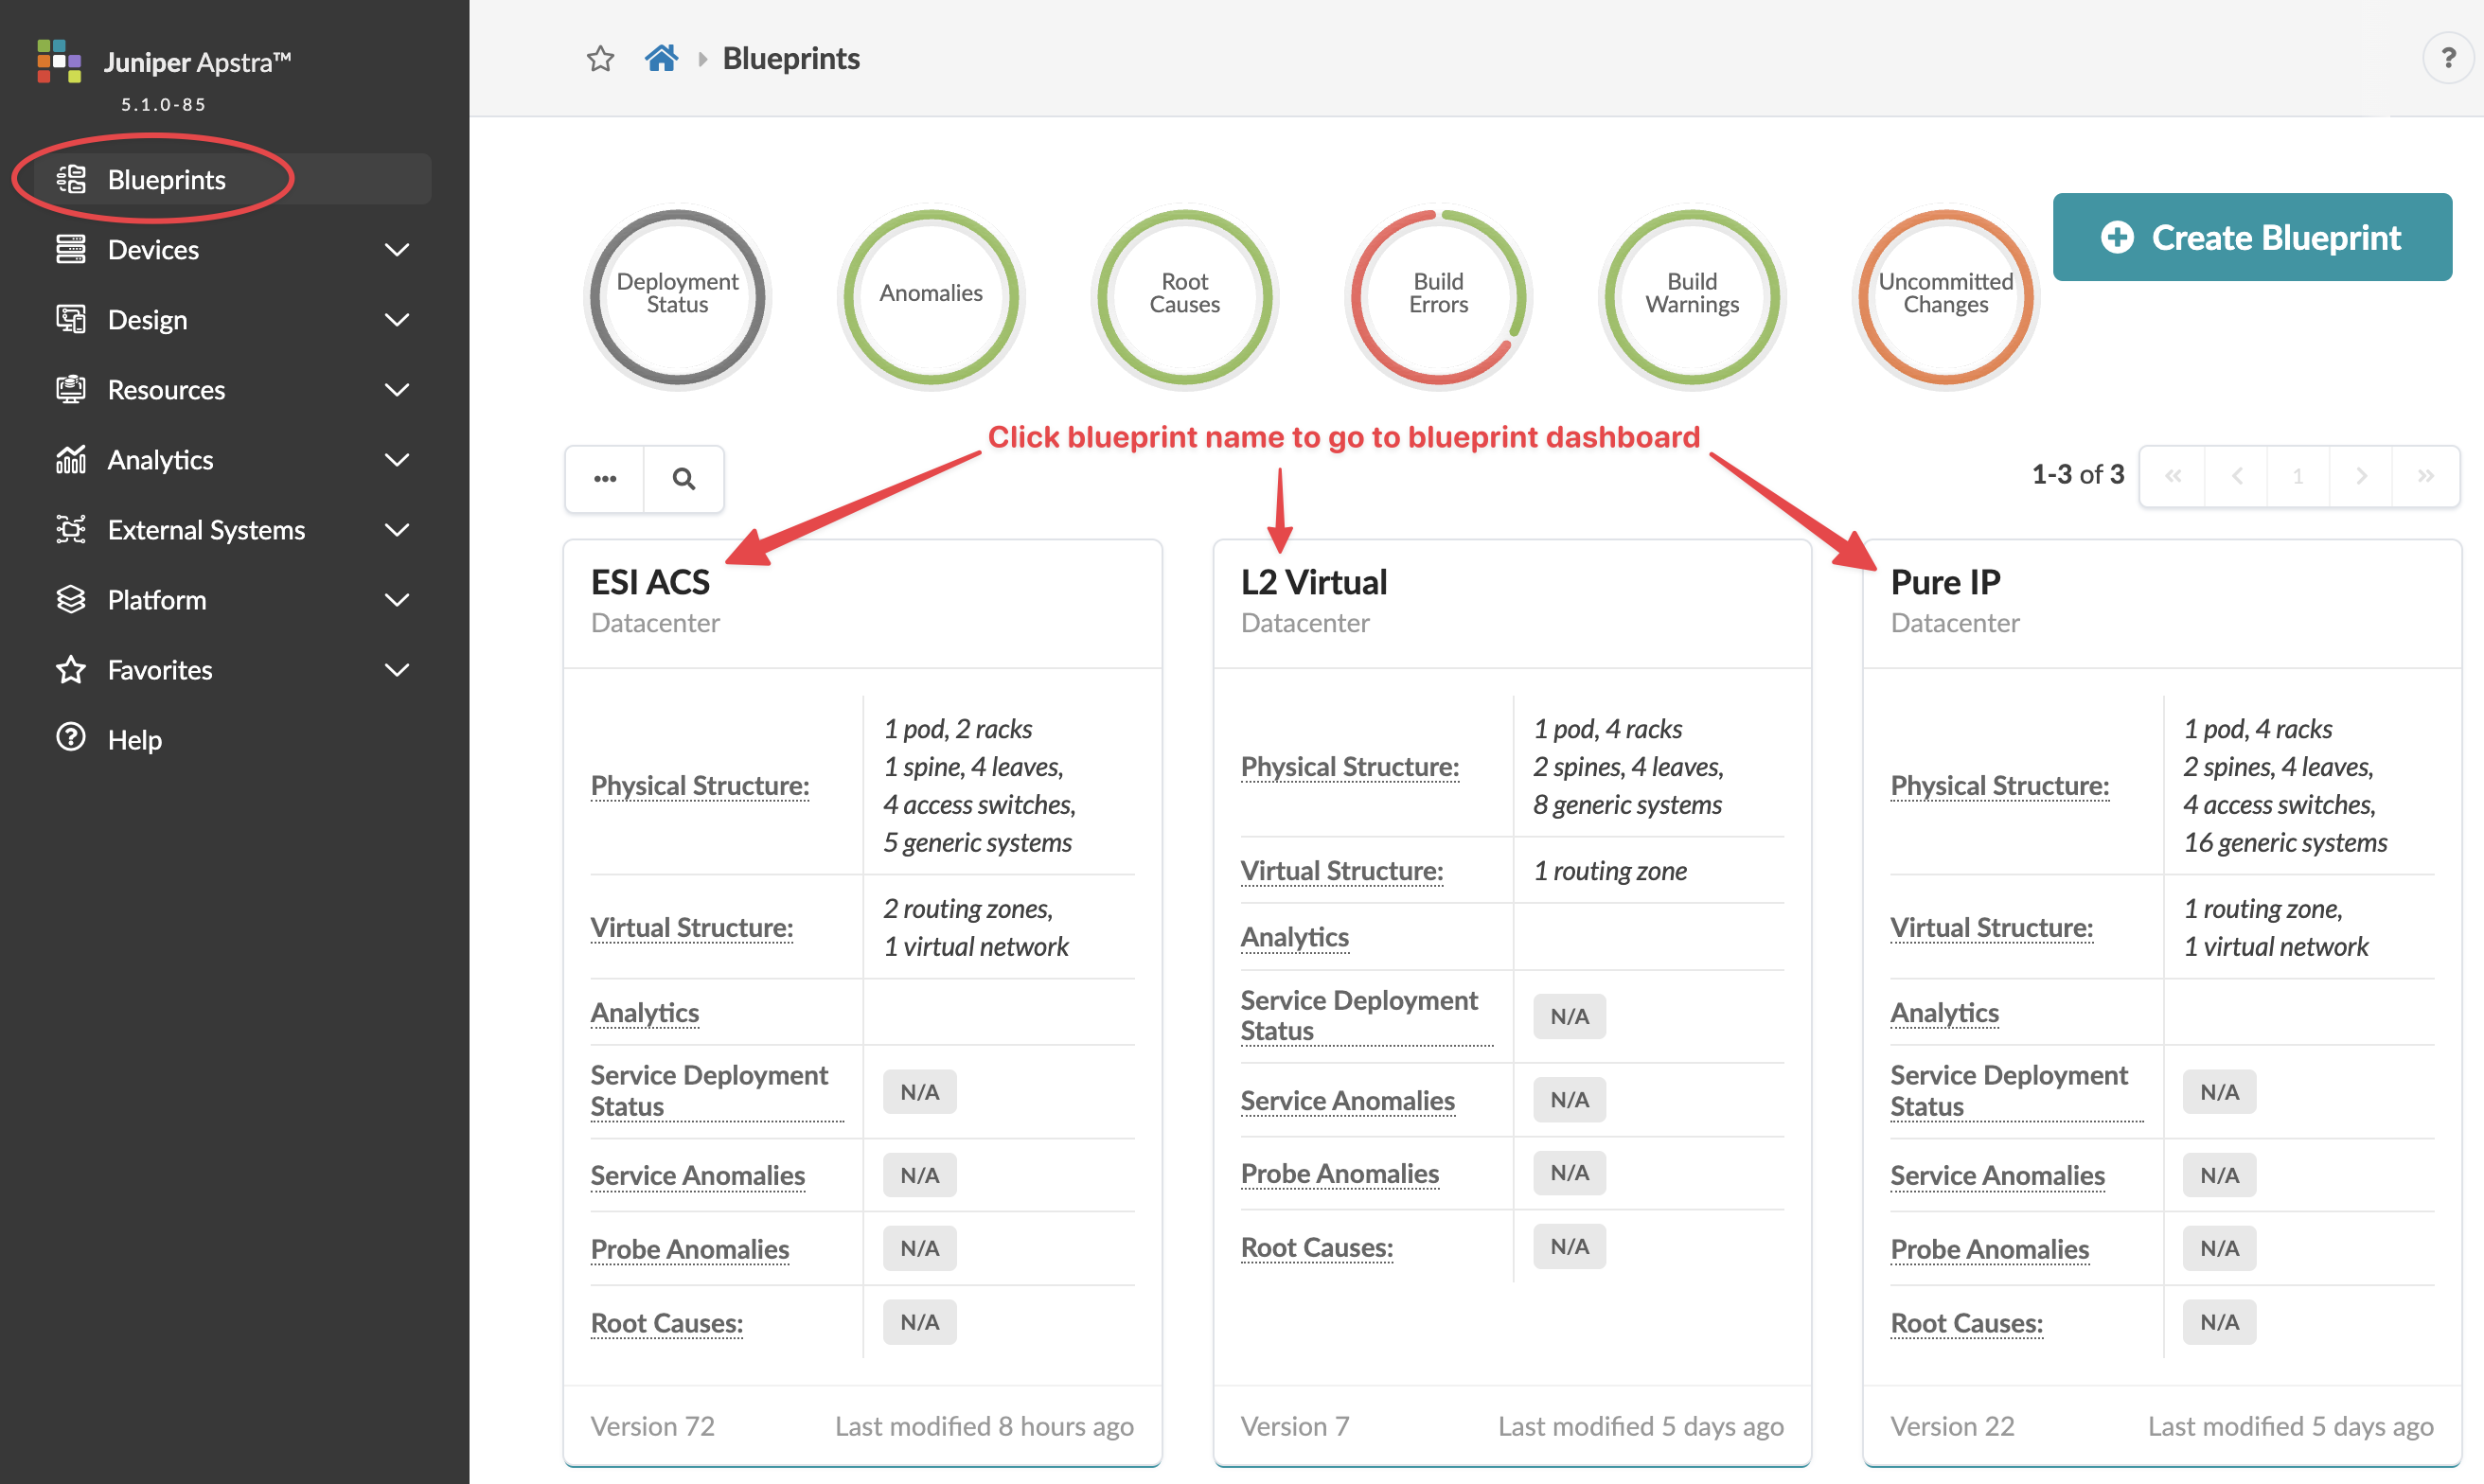Go to next page arrow
This screenshot has height=1484, width=2484.
coord(2361,476)
